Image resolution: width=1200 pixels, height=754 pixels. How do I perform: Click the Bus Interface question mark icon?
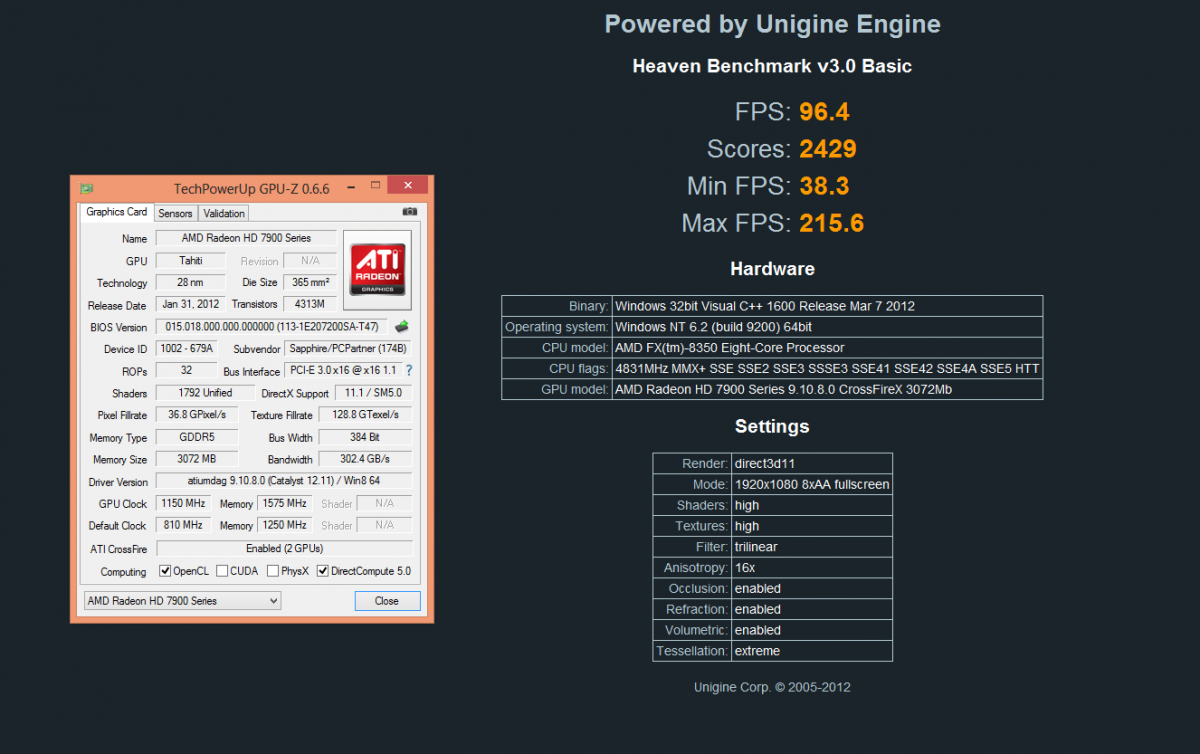click(408, 371)
